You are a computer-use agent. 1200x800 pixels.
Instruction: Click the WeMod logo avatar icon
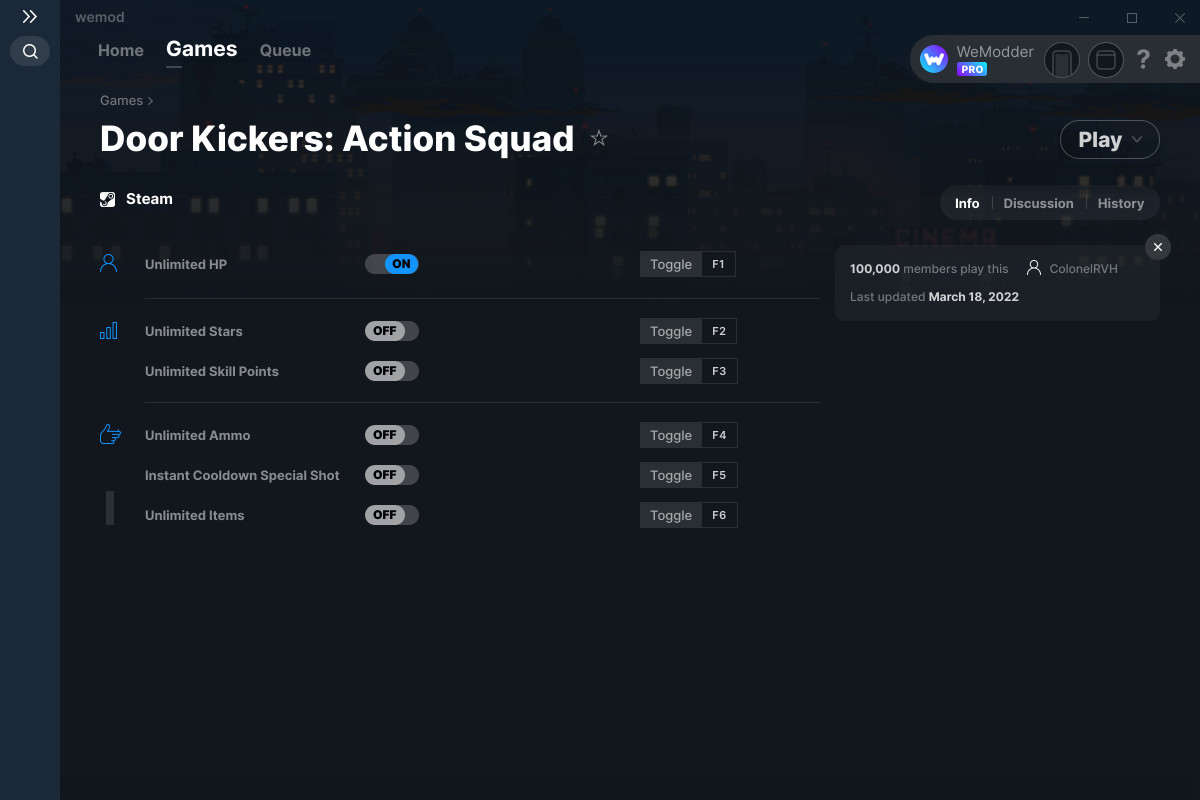pos(934,60)
